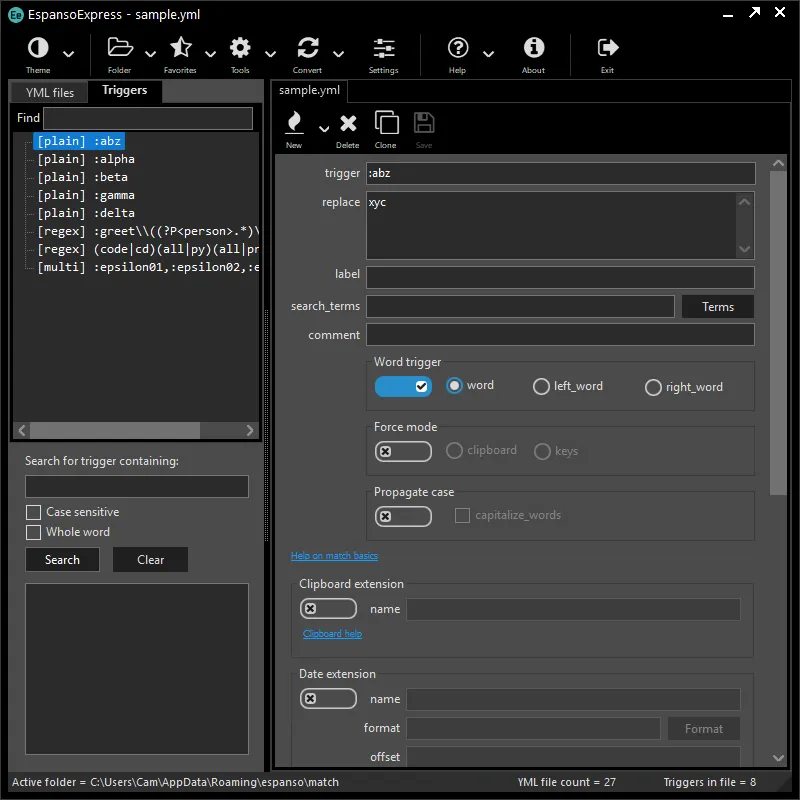Select the sample.yml tab
Image resolution: width=800 pixels, height=800 pixels.
click(309, 91)
